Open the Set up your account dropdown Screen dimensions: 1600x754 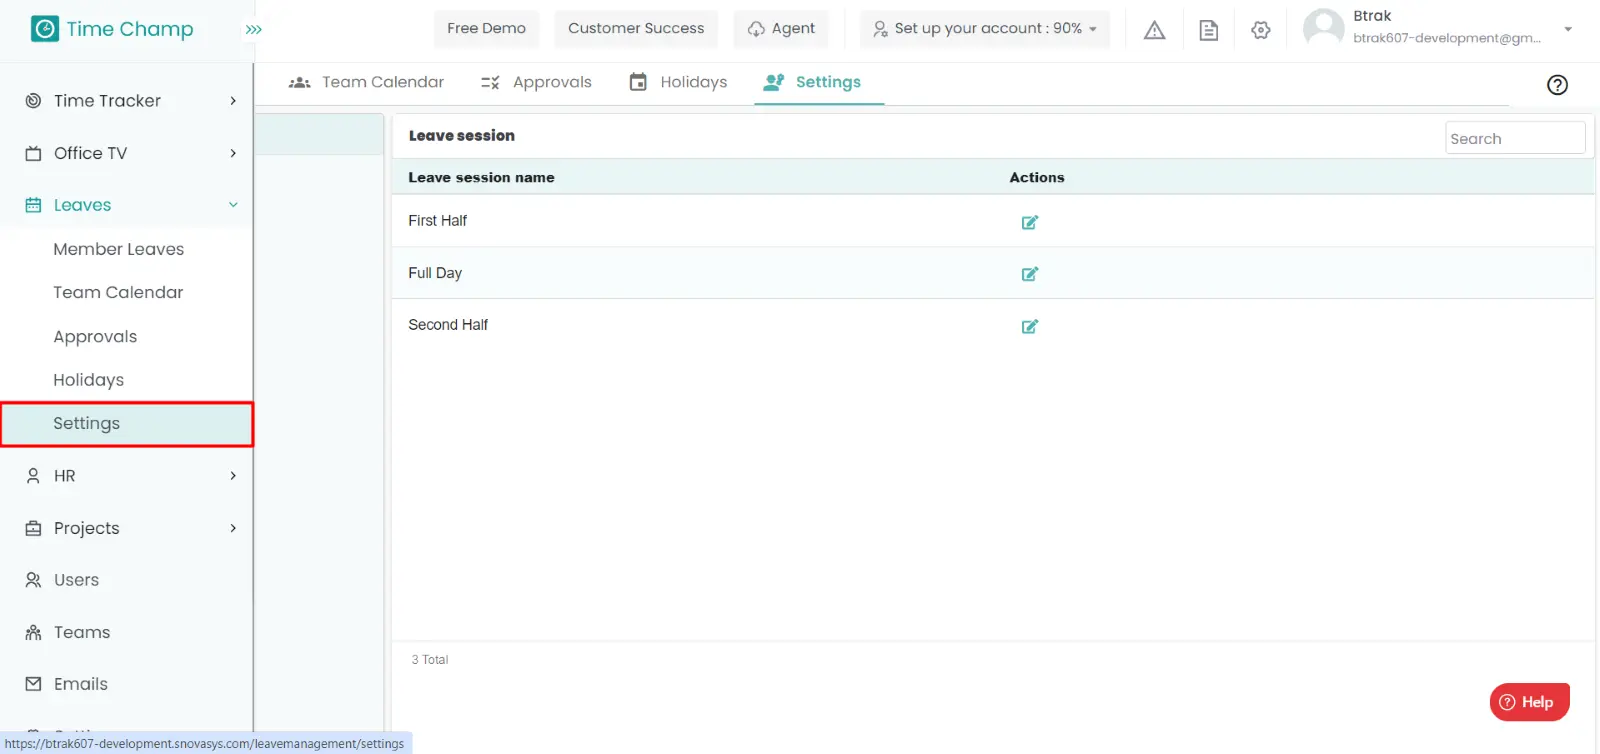985,29
